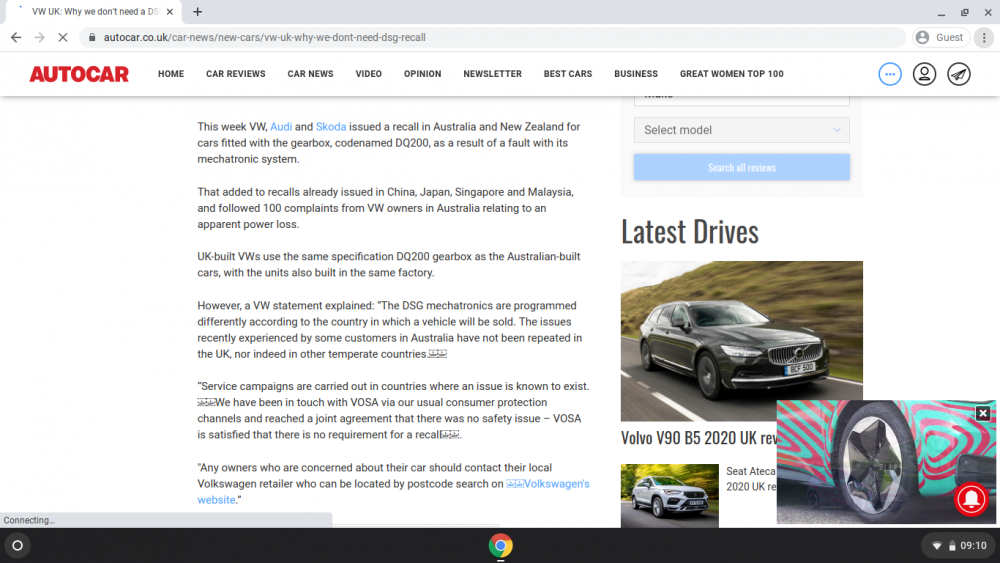Click the Autocar logo
Image resolution: width=1000 pixels, height=563 pixels.
pyautogui.click(x=79, y=74)
